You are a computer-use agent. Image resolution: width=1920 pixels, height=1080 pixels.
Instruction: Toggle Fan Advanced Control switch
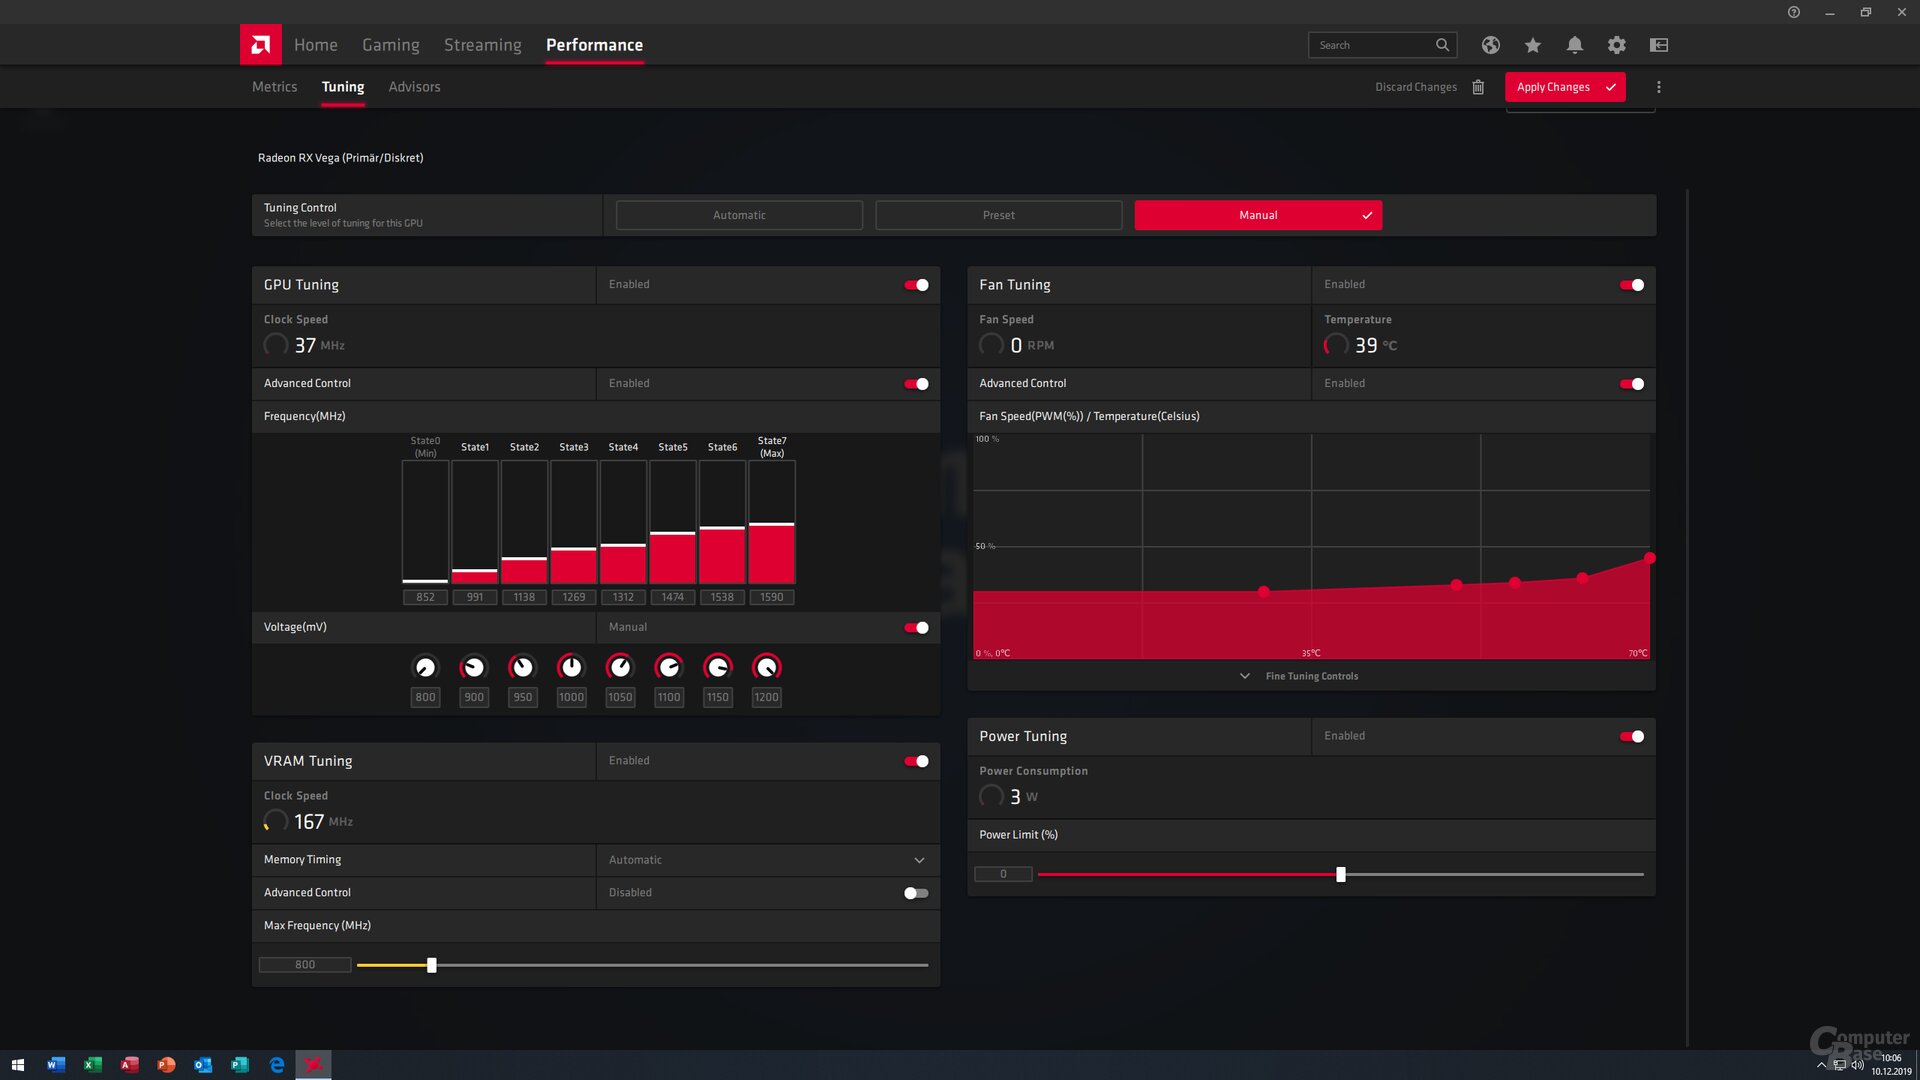1632,384
